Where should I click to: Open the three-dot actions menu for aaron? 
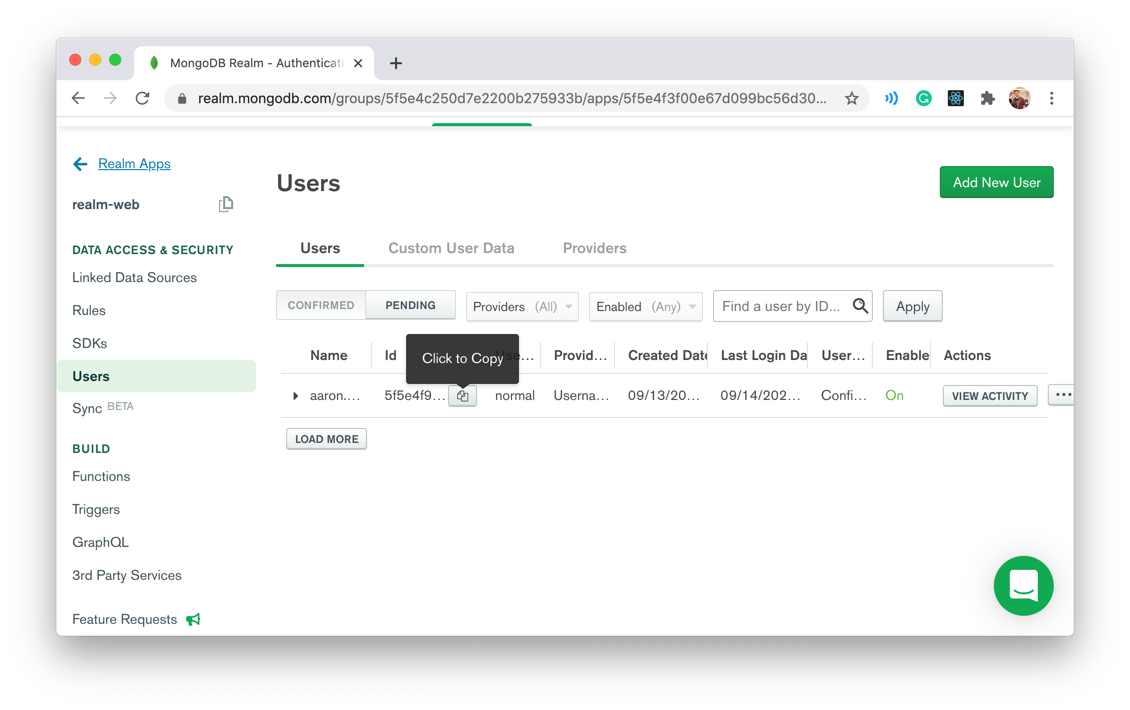(1062, 395)
